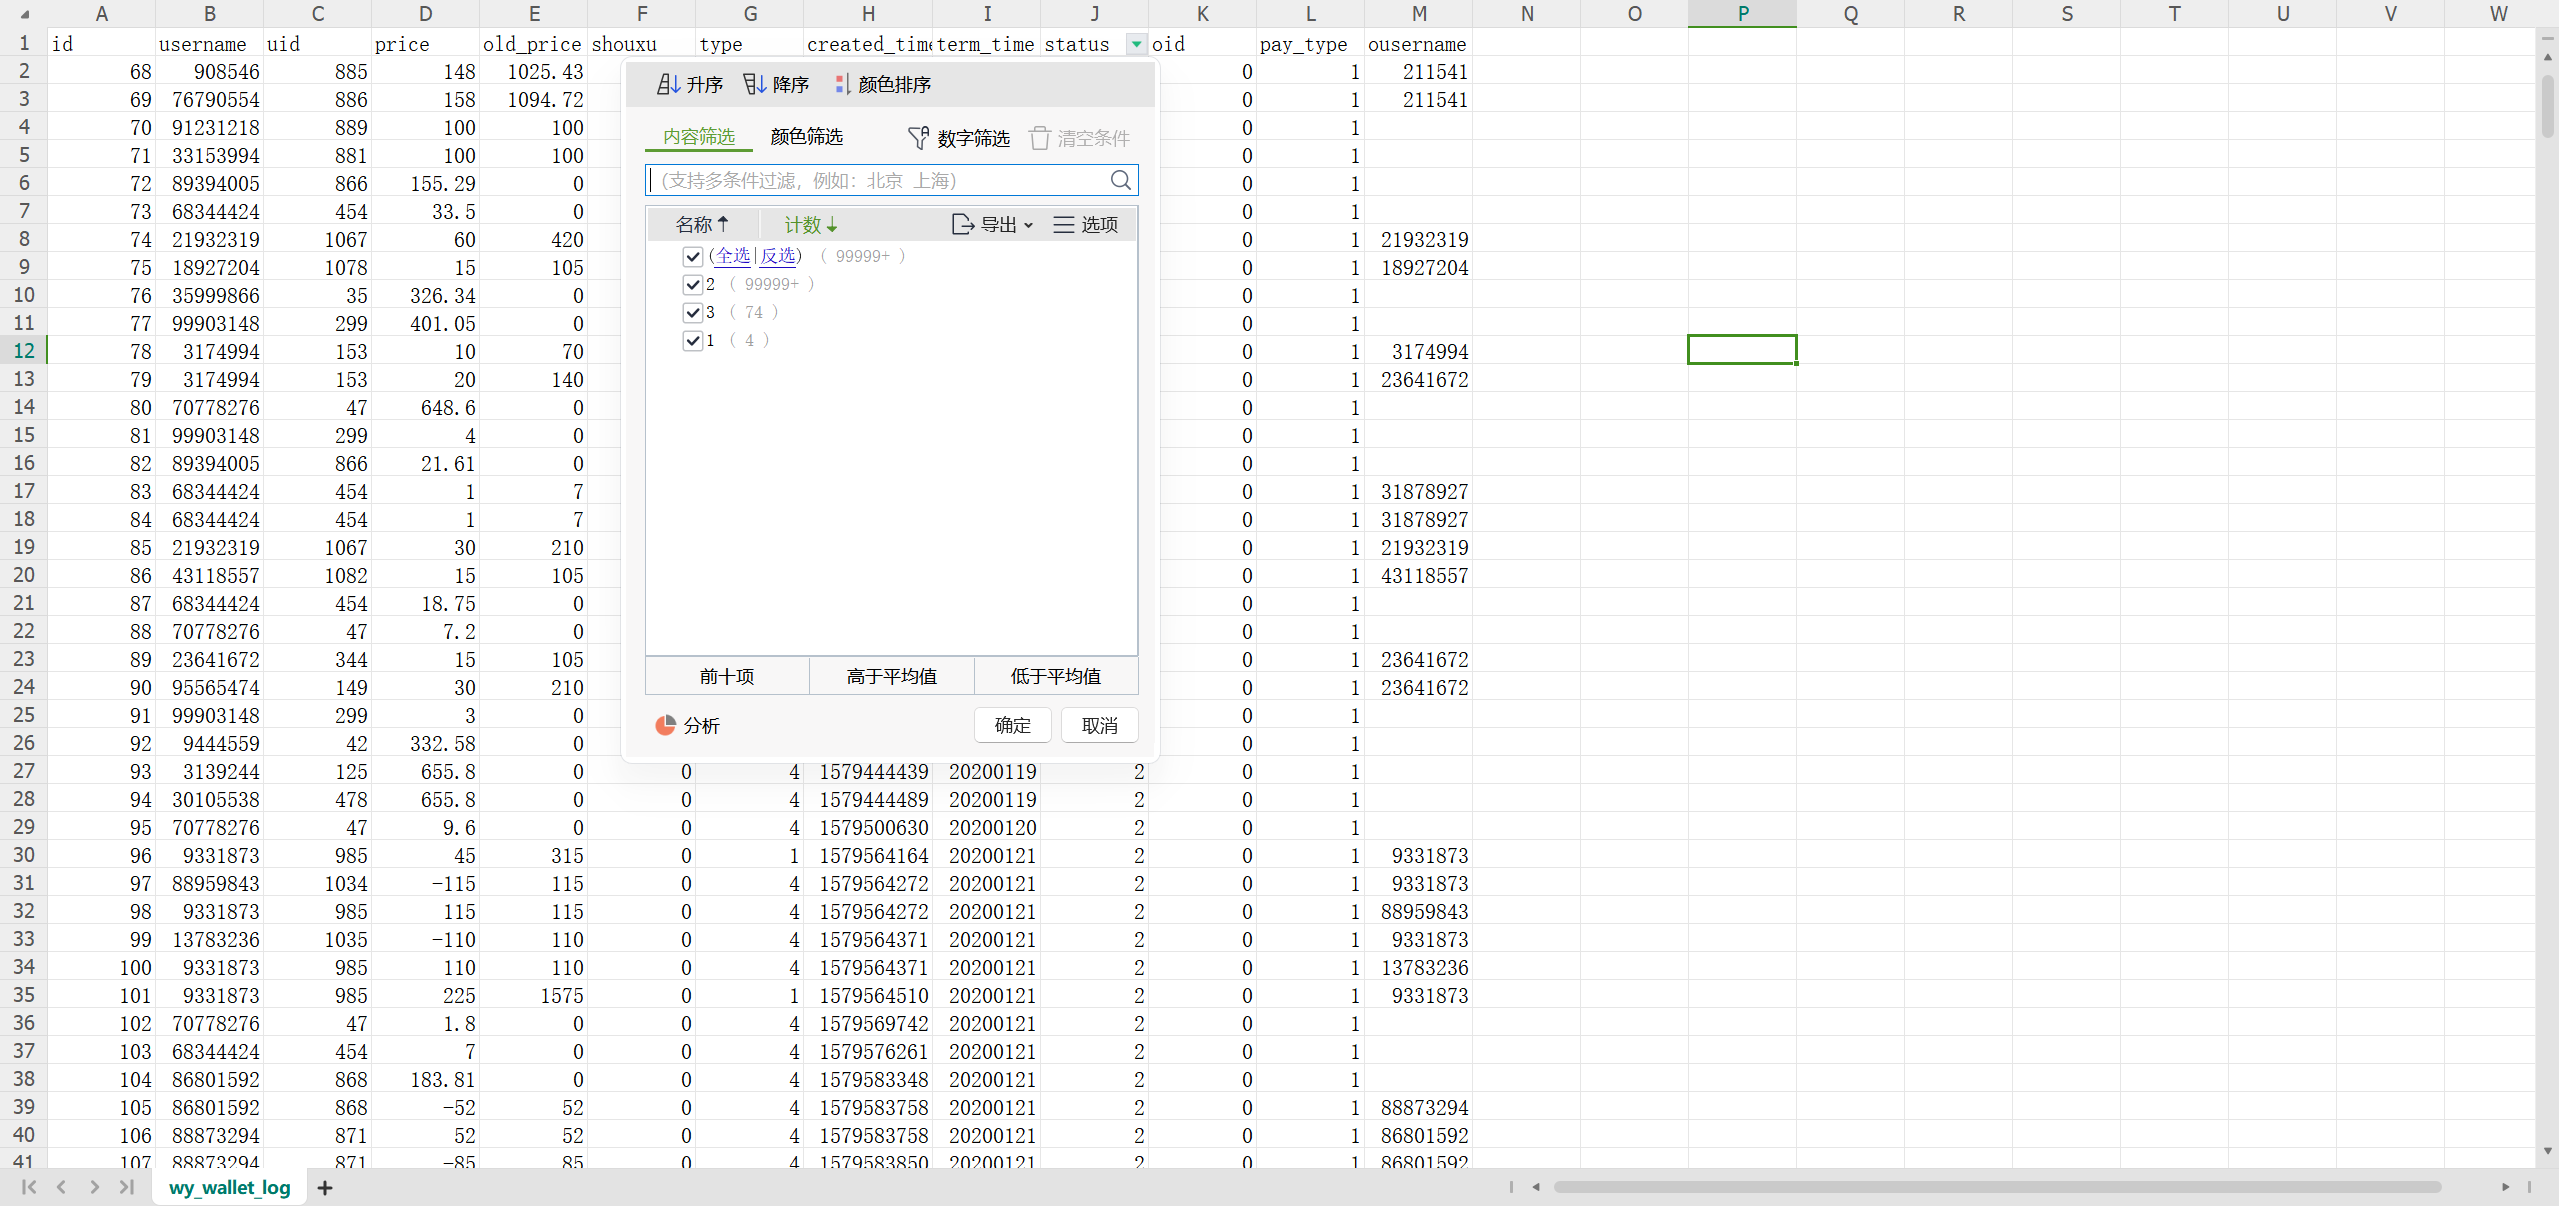This screenshot has width=2559, height=1206.
Task: Open 分析 pie chart analysis
Action: [687, 726]
